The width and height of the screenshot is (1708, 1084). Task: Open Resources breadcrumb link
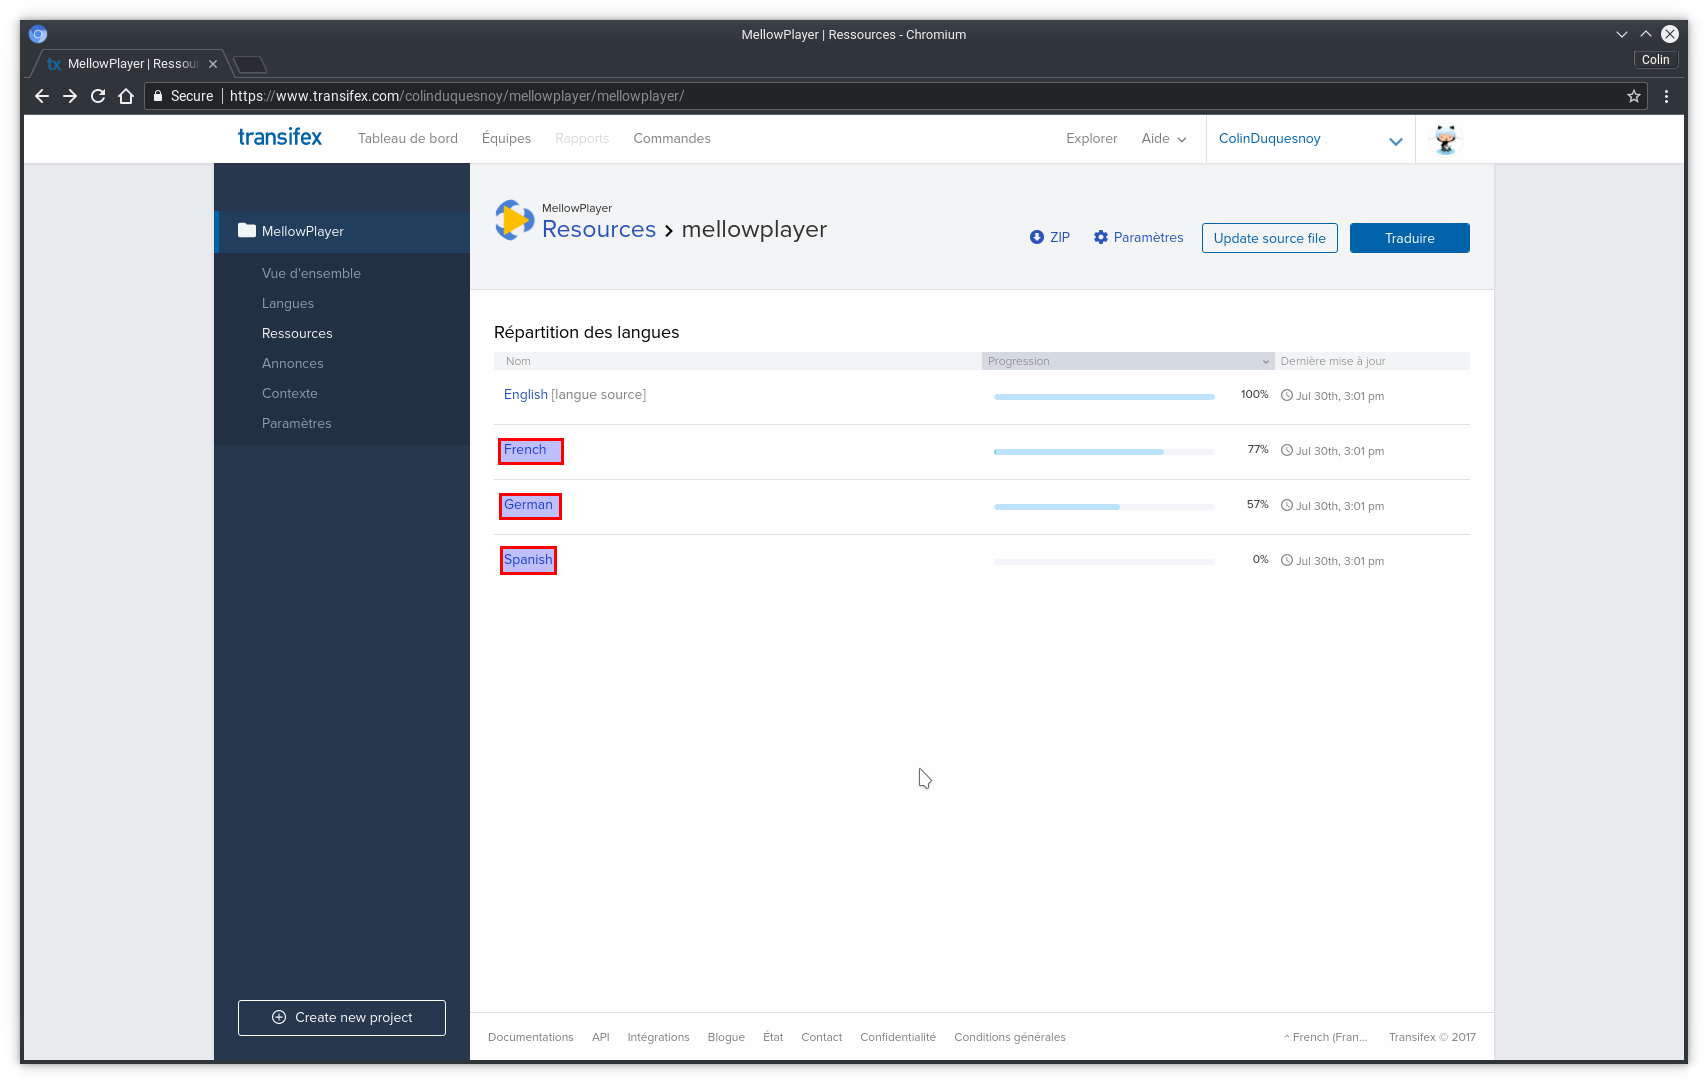click(x=599, y=229)
